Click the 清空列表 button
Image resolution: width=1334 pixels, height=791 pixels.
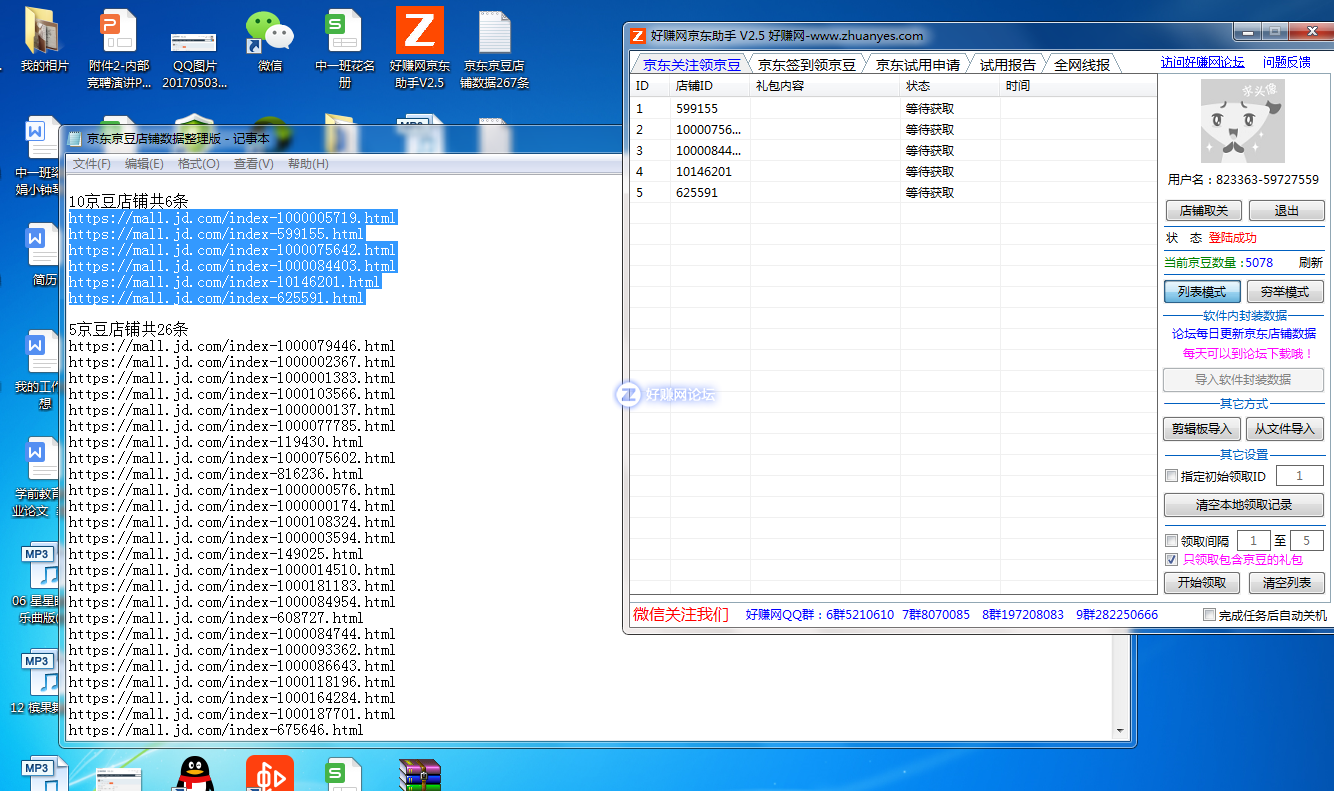click(1286, 583)
